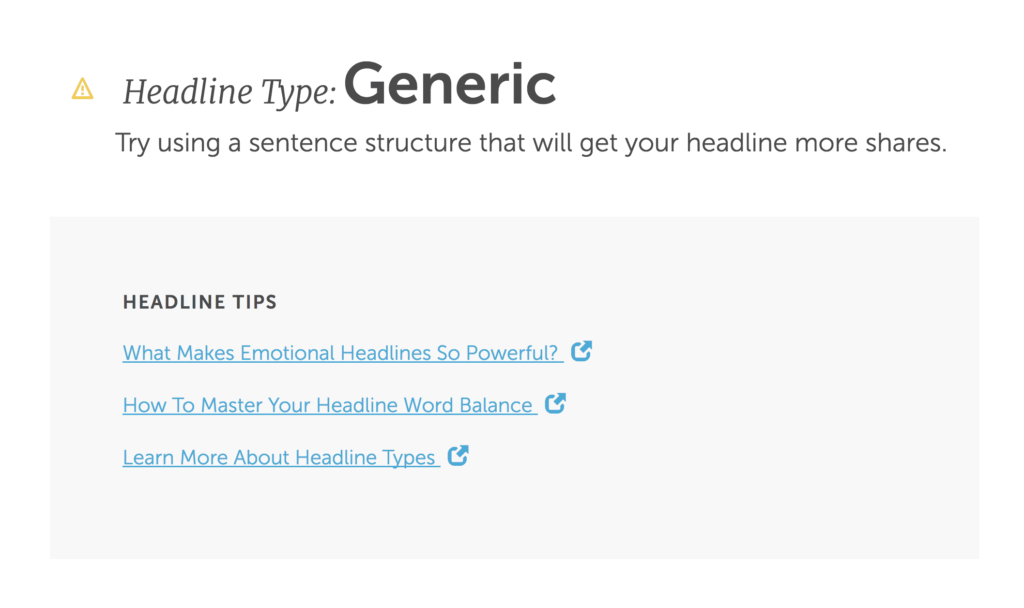Click the "HEADLINE TIPS" section heading

(200, 302)
